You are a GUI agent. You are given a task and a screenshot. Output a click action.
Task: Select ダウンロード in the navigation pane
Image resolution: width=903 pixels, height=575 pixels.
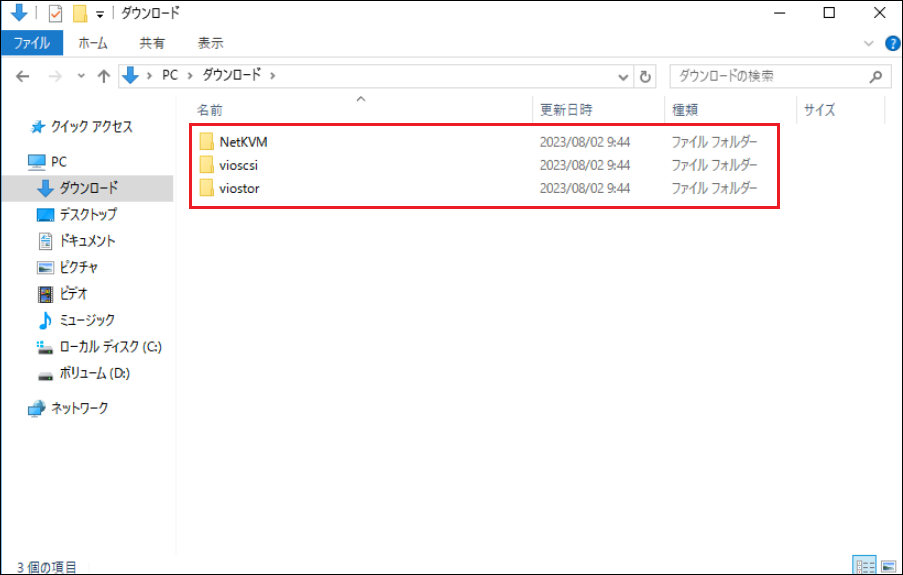[x=89, y=188]
